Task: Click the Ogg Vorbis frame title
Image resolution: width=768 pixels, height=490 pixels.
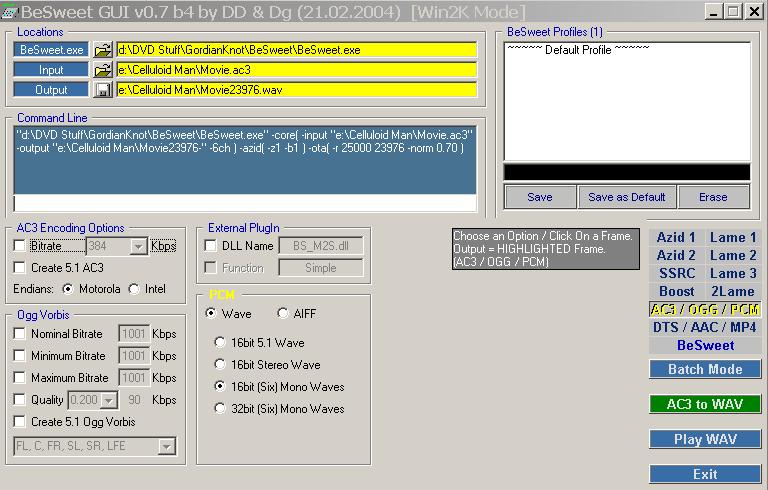Action: click(44, 315)
